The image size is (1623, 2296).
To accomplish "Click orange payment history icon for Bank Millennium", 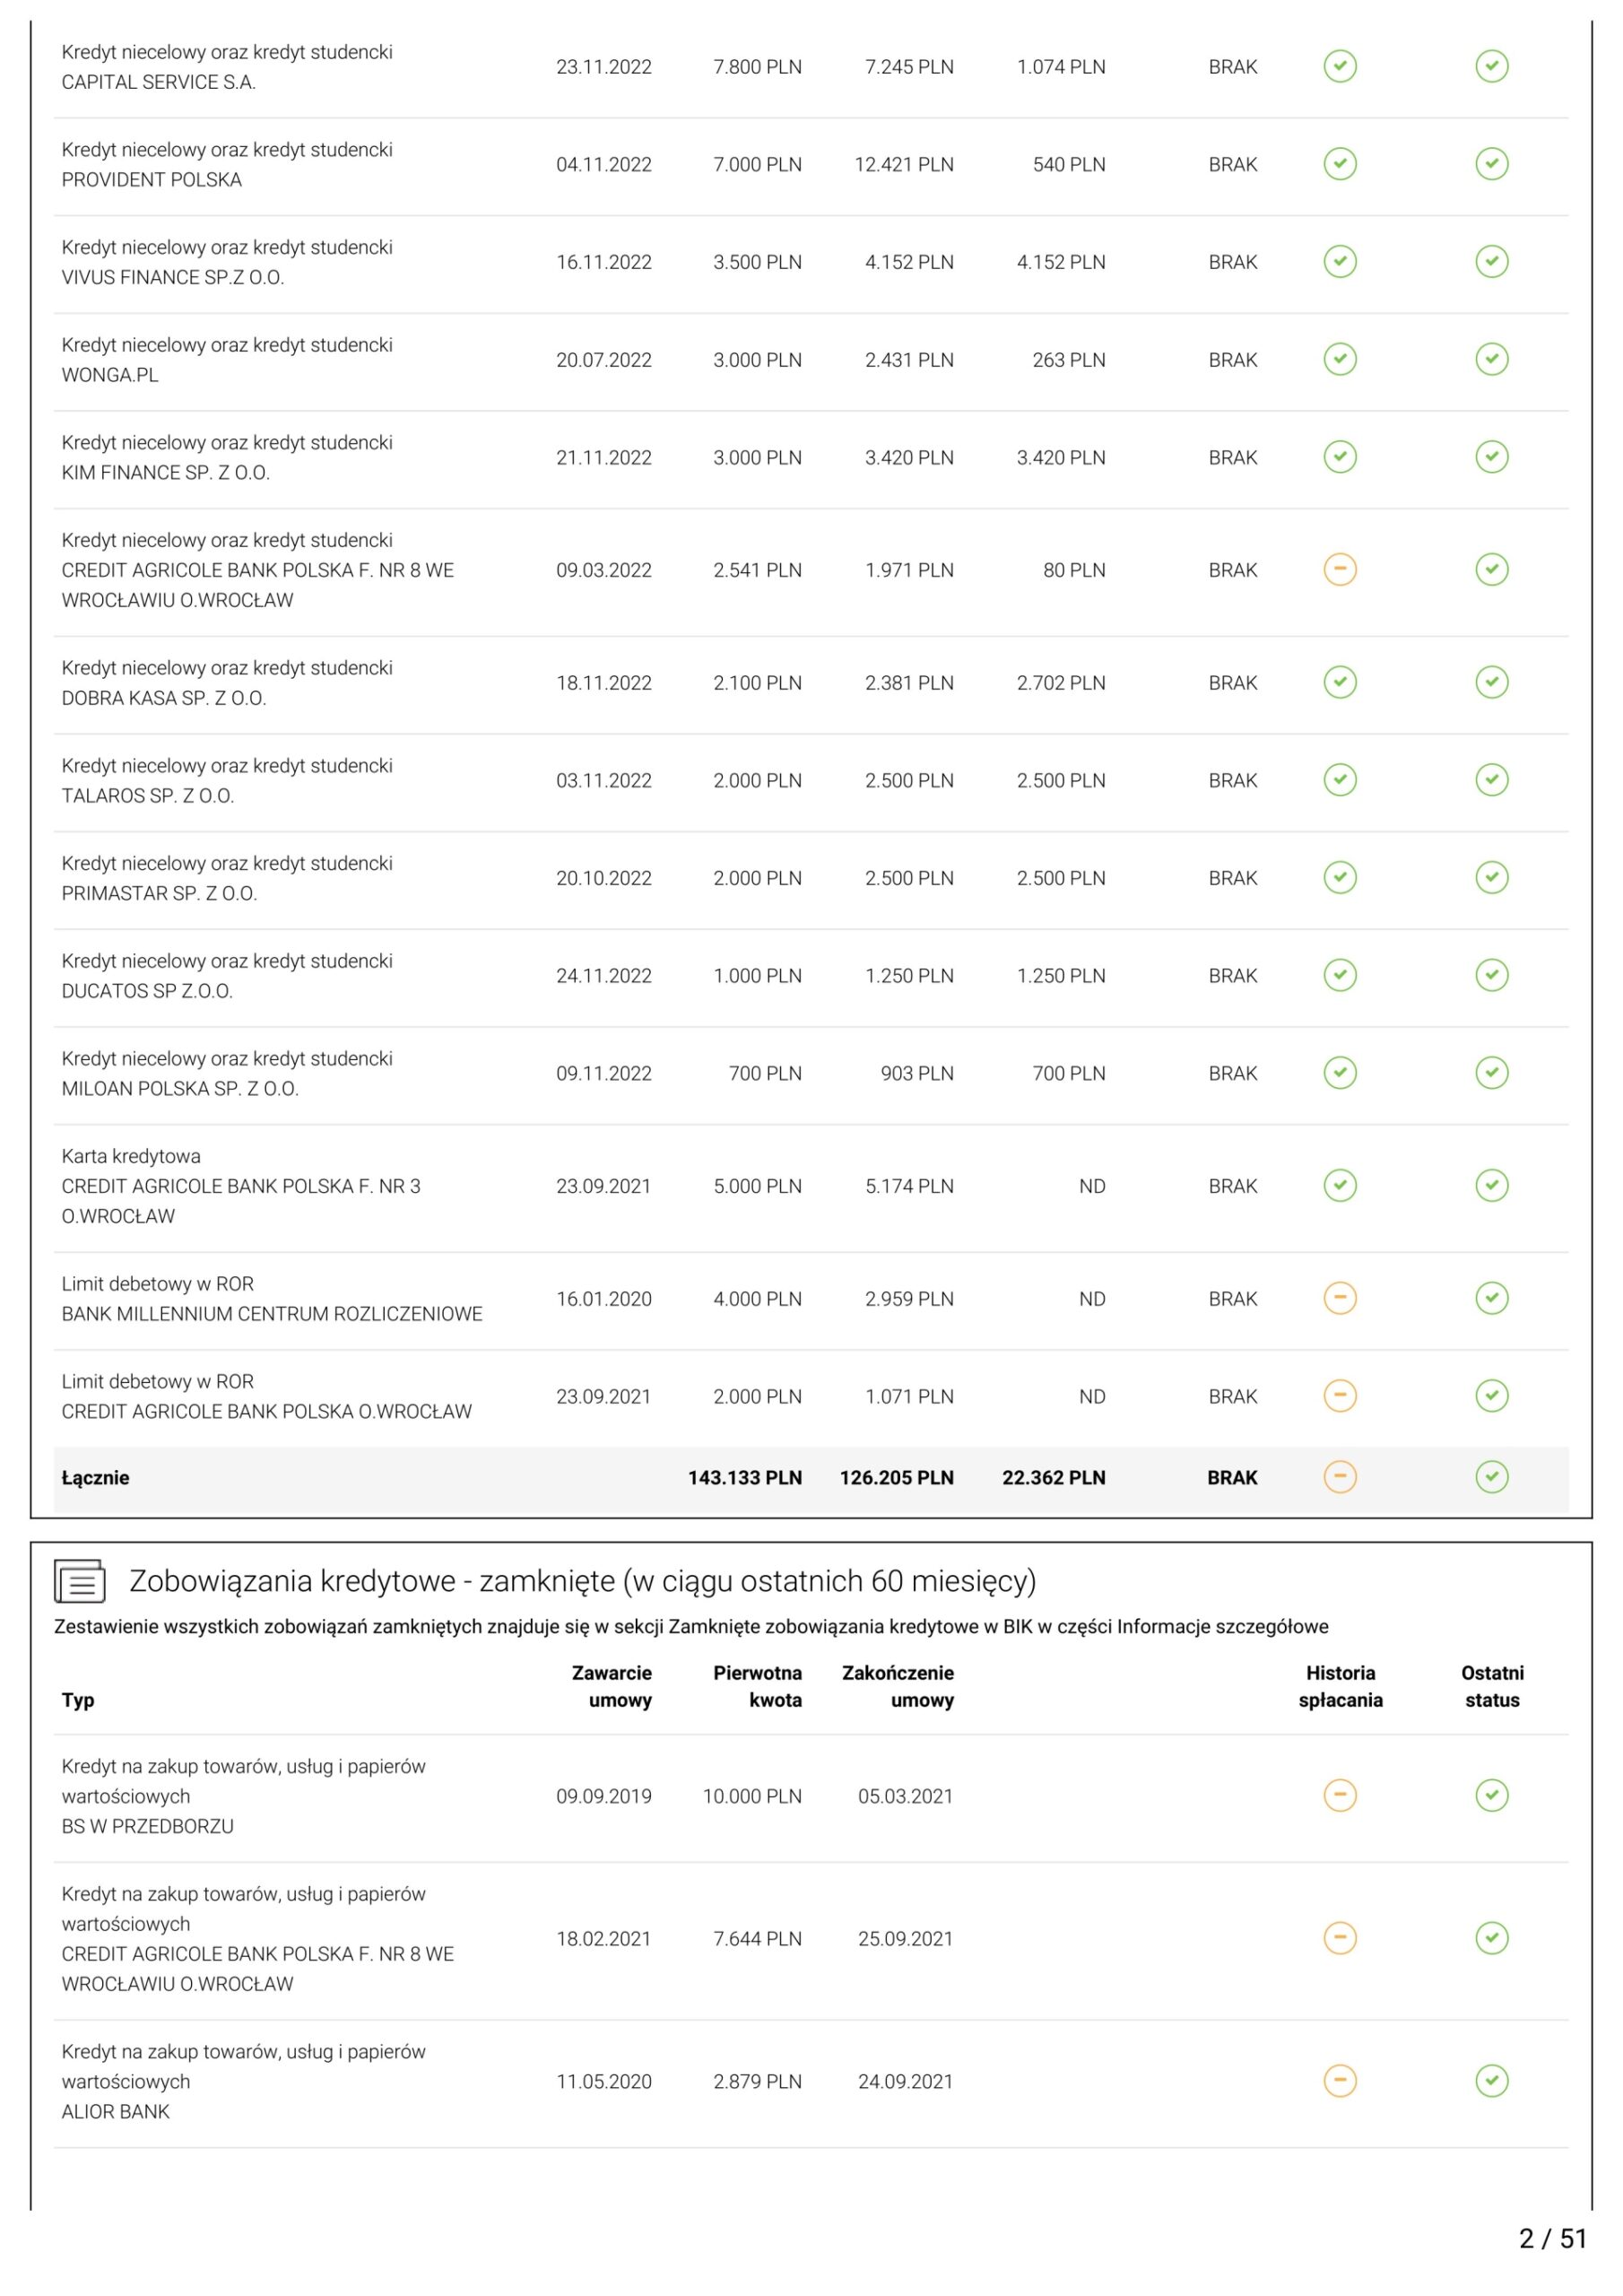I will (1340, 1298).
